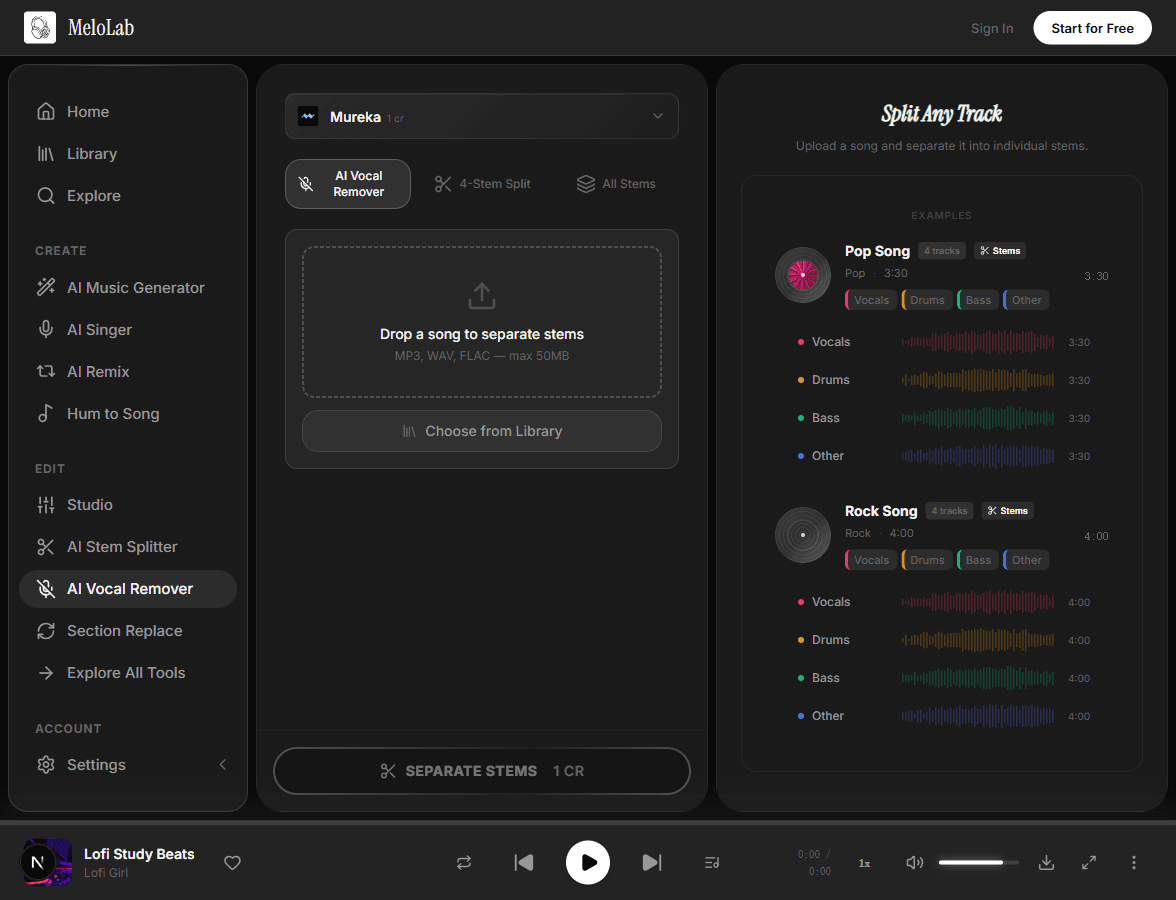Open AI Music Generator
The image size is (1176, 900).
[128, 287]
